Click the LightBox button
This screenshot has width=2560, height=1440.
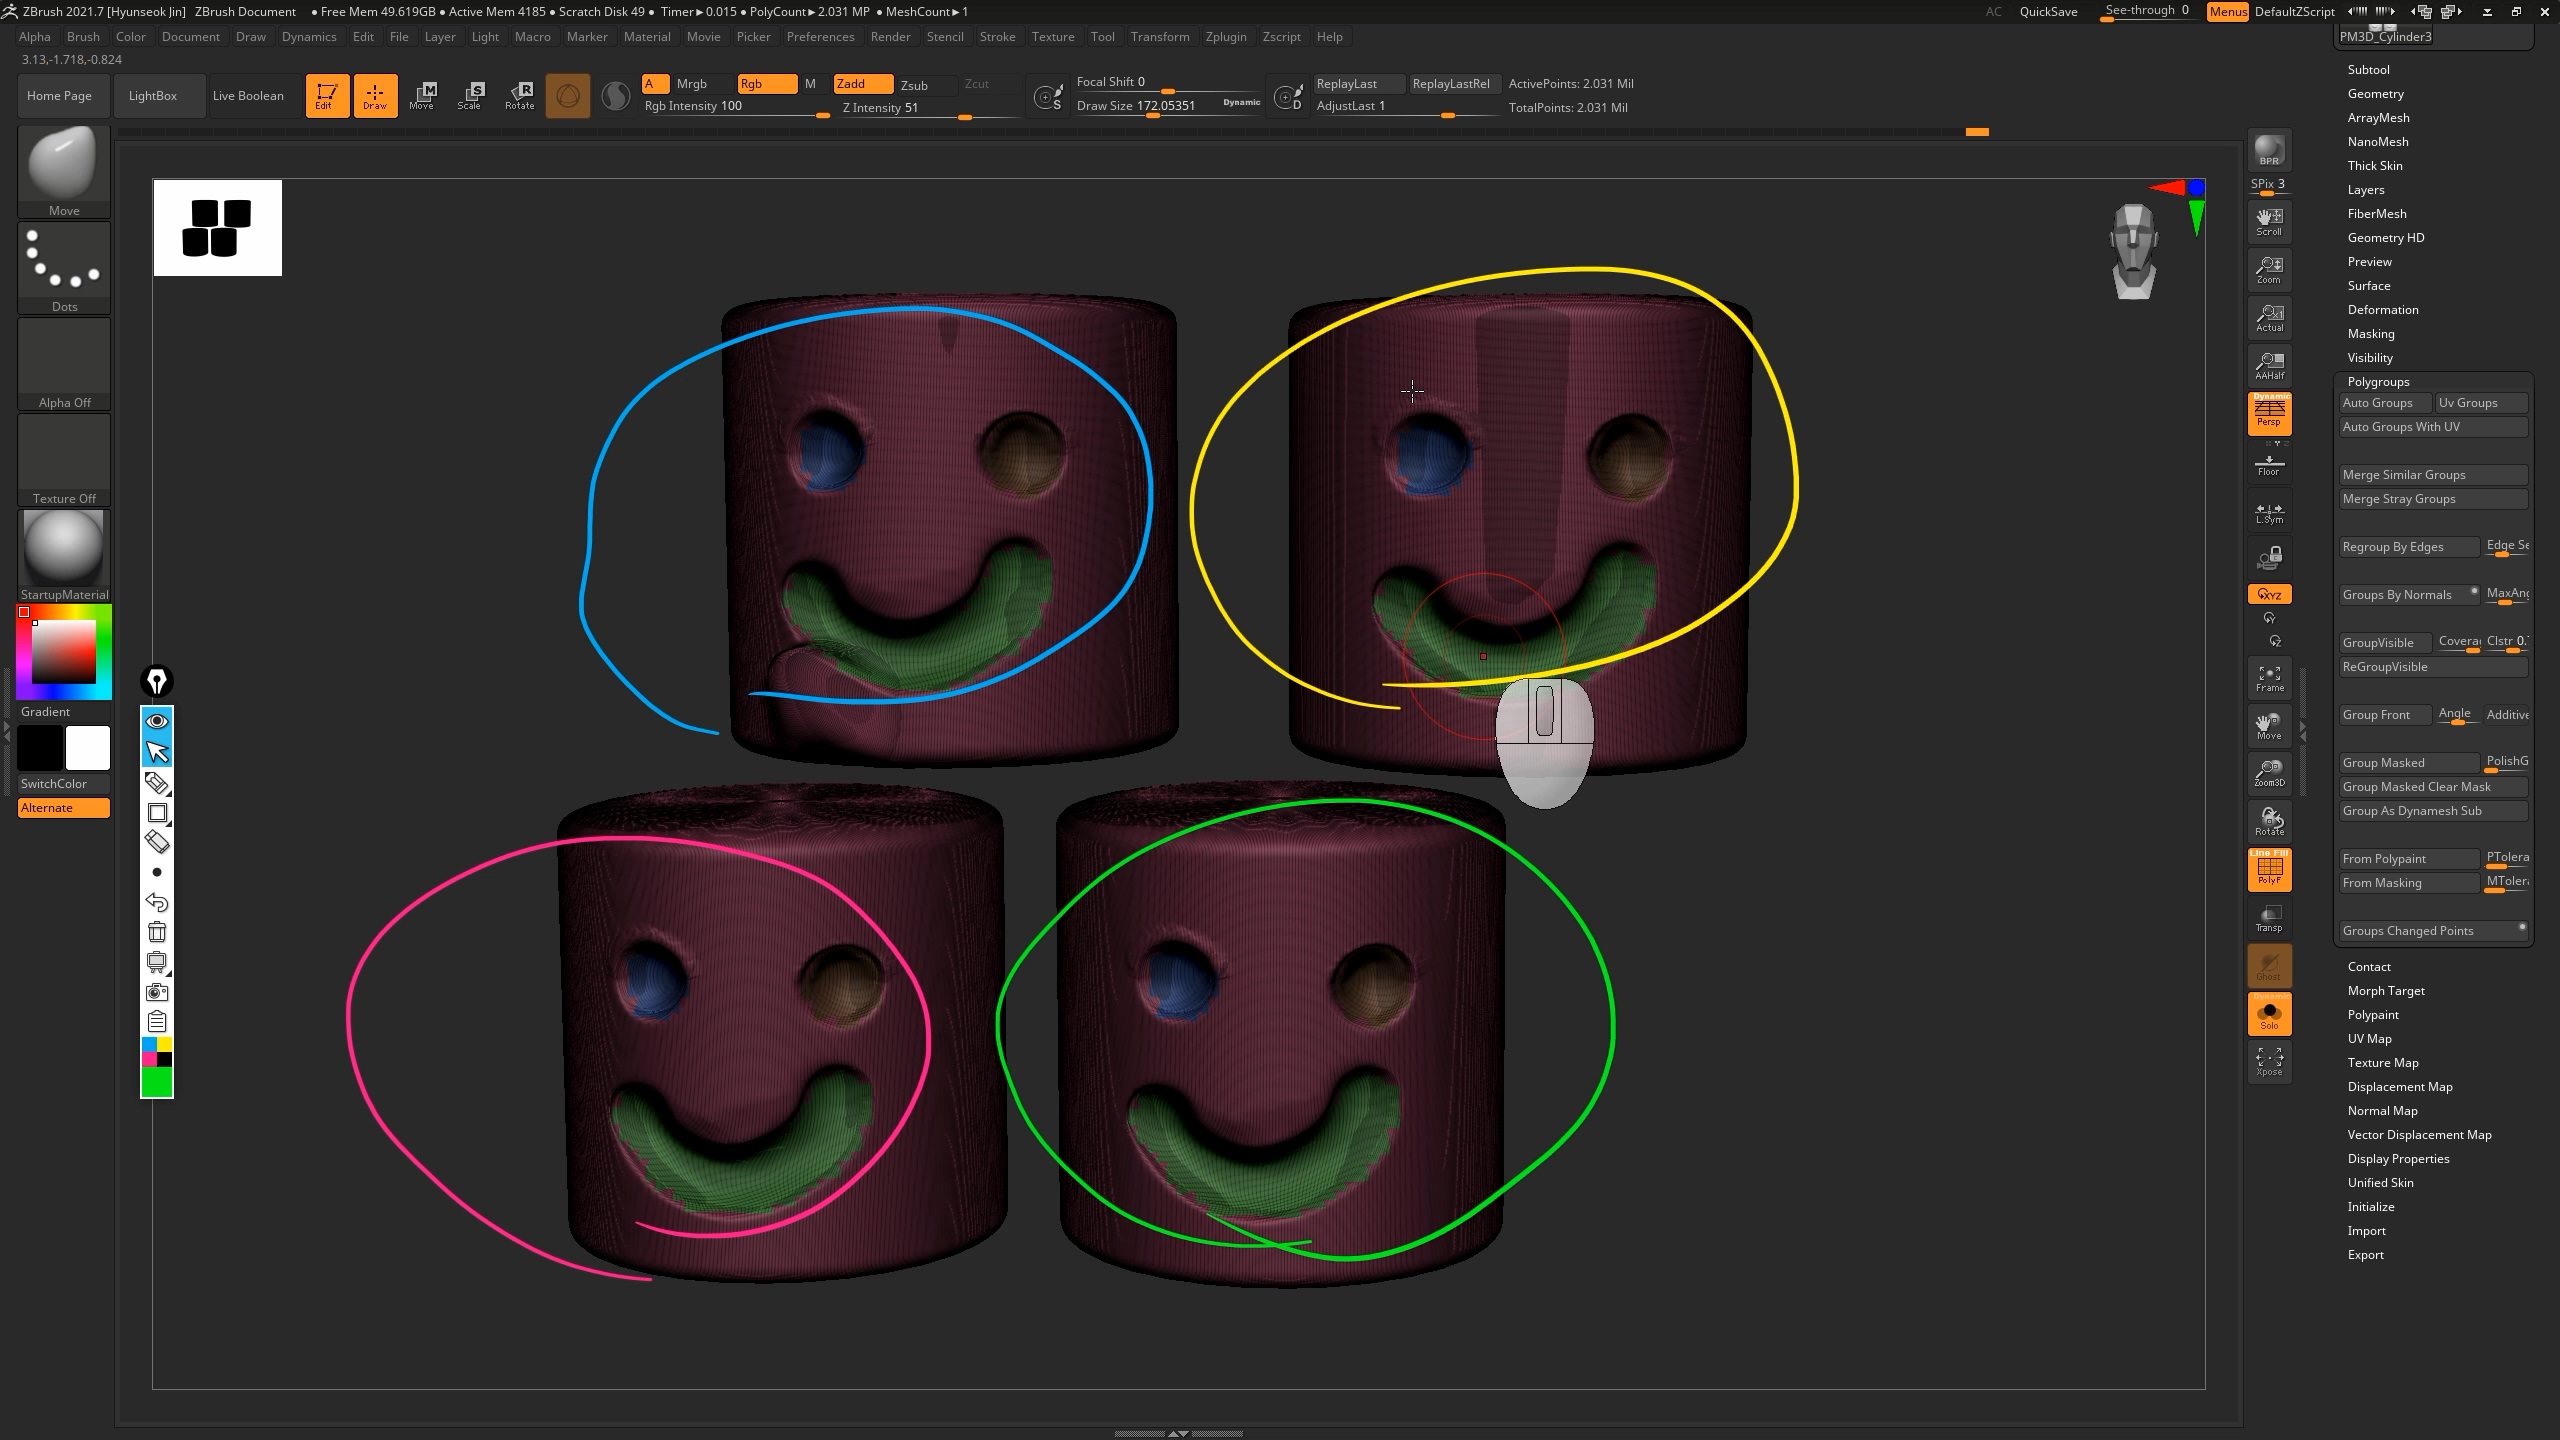point(153,96)
